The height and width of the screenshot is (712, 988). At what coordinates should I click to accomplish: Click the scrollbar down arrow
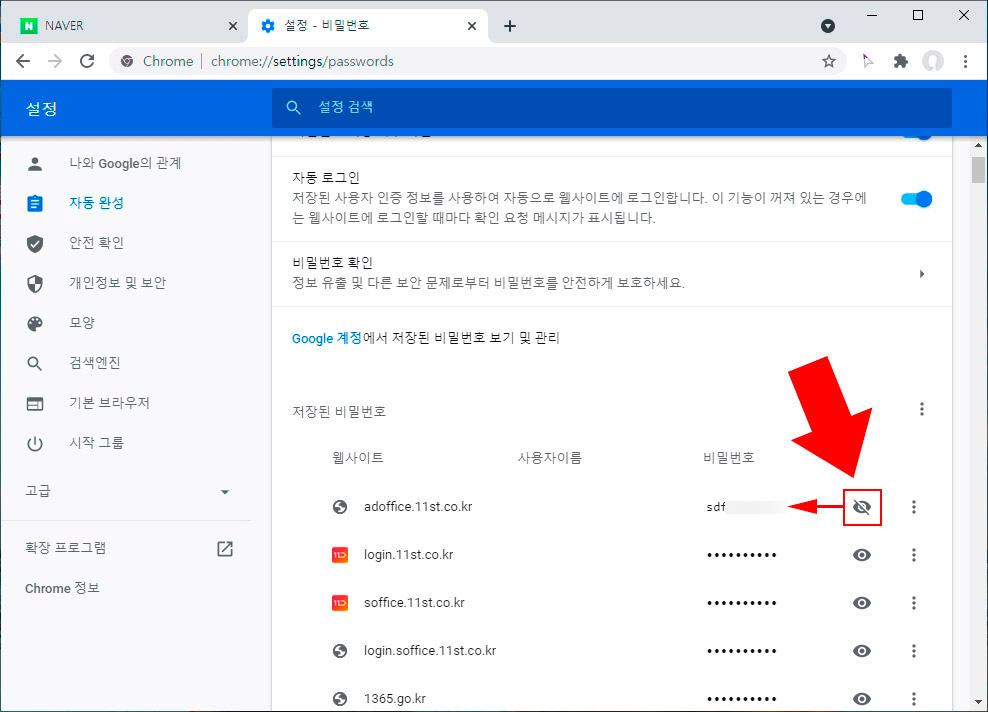(x=978, y=701)
